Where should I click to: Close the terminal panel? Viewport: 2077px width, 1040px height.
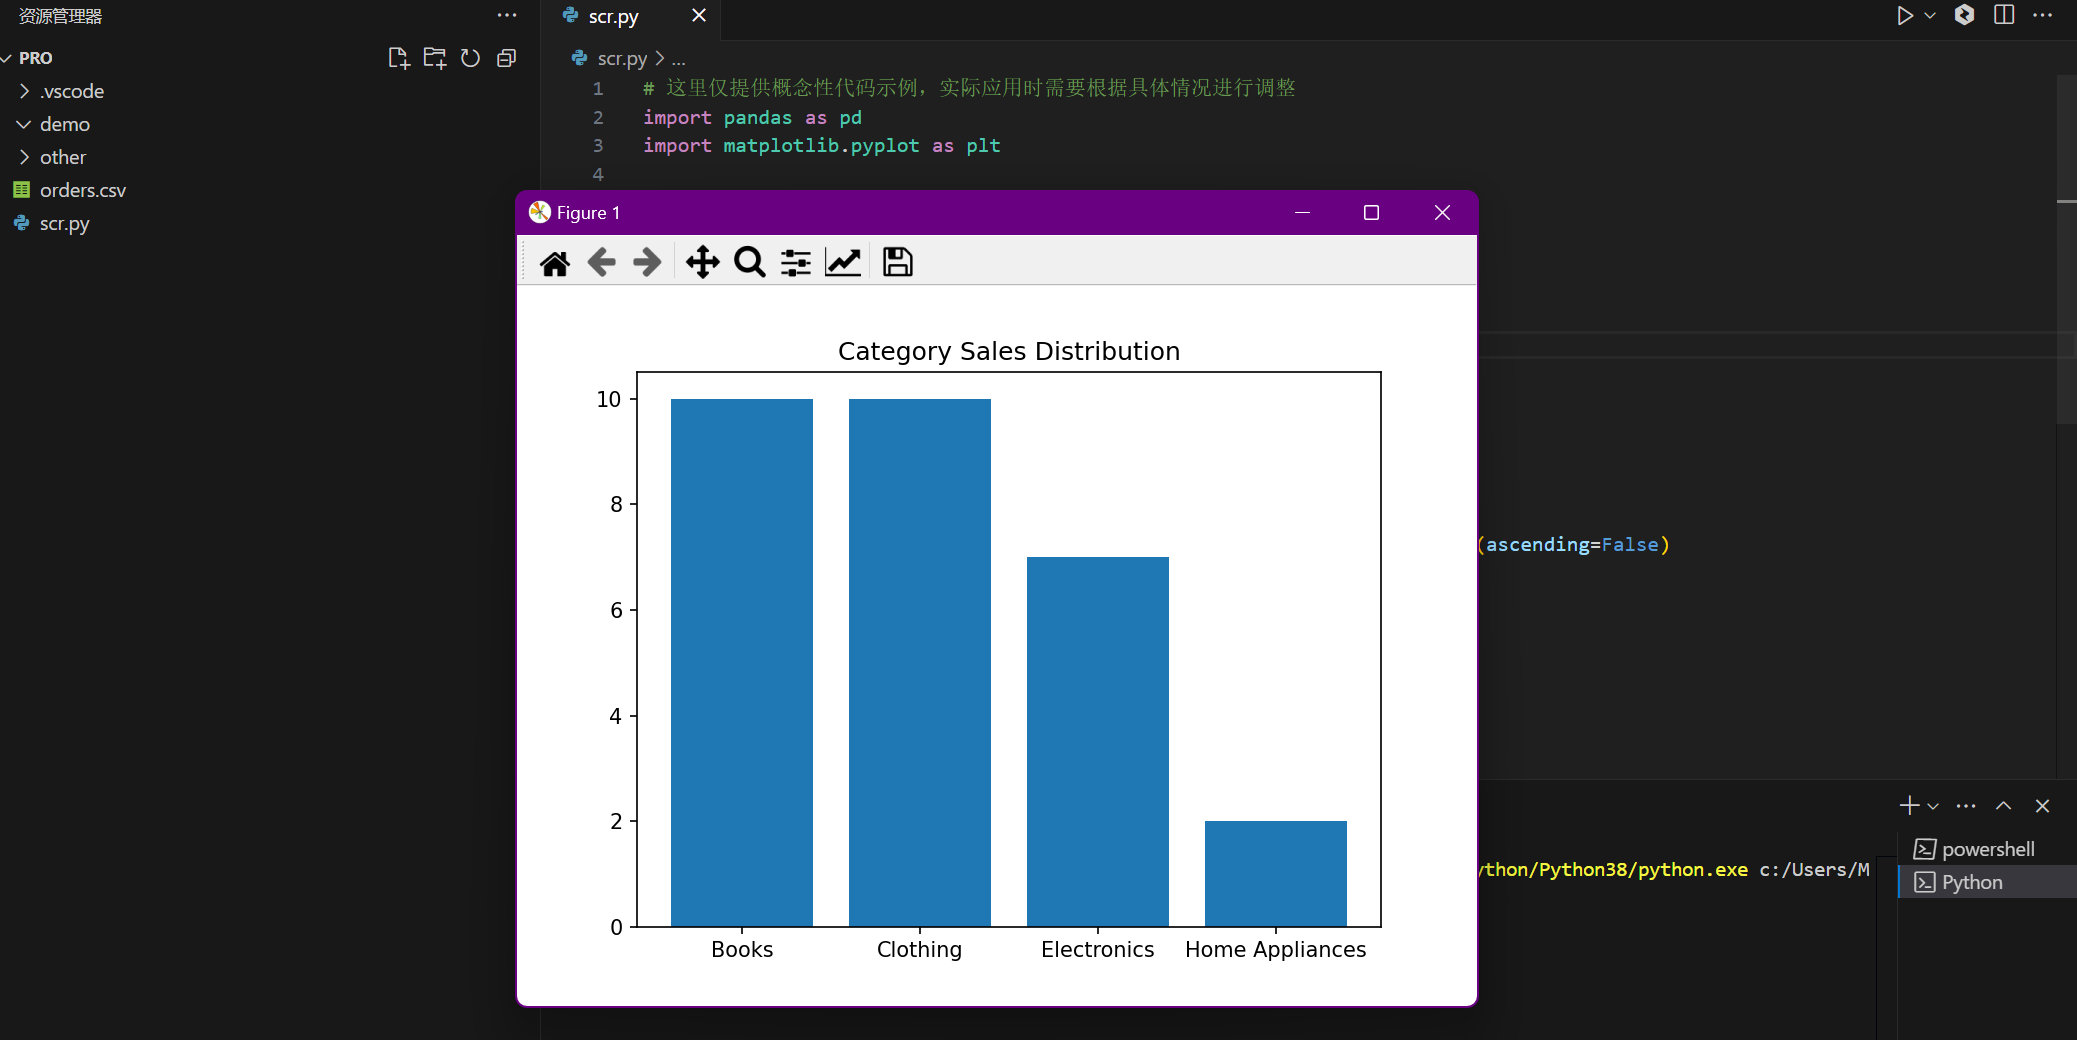tap(2042, 806)
